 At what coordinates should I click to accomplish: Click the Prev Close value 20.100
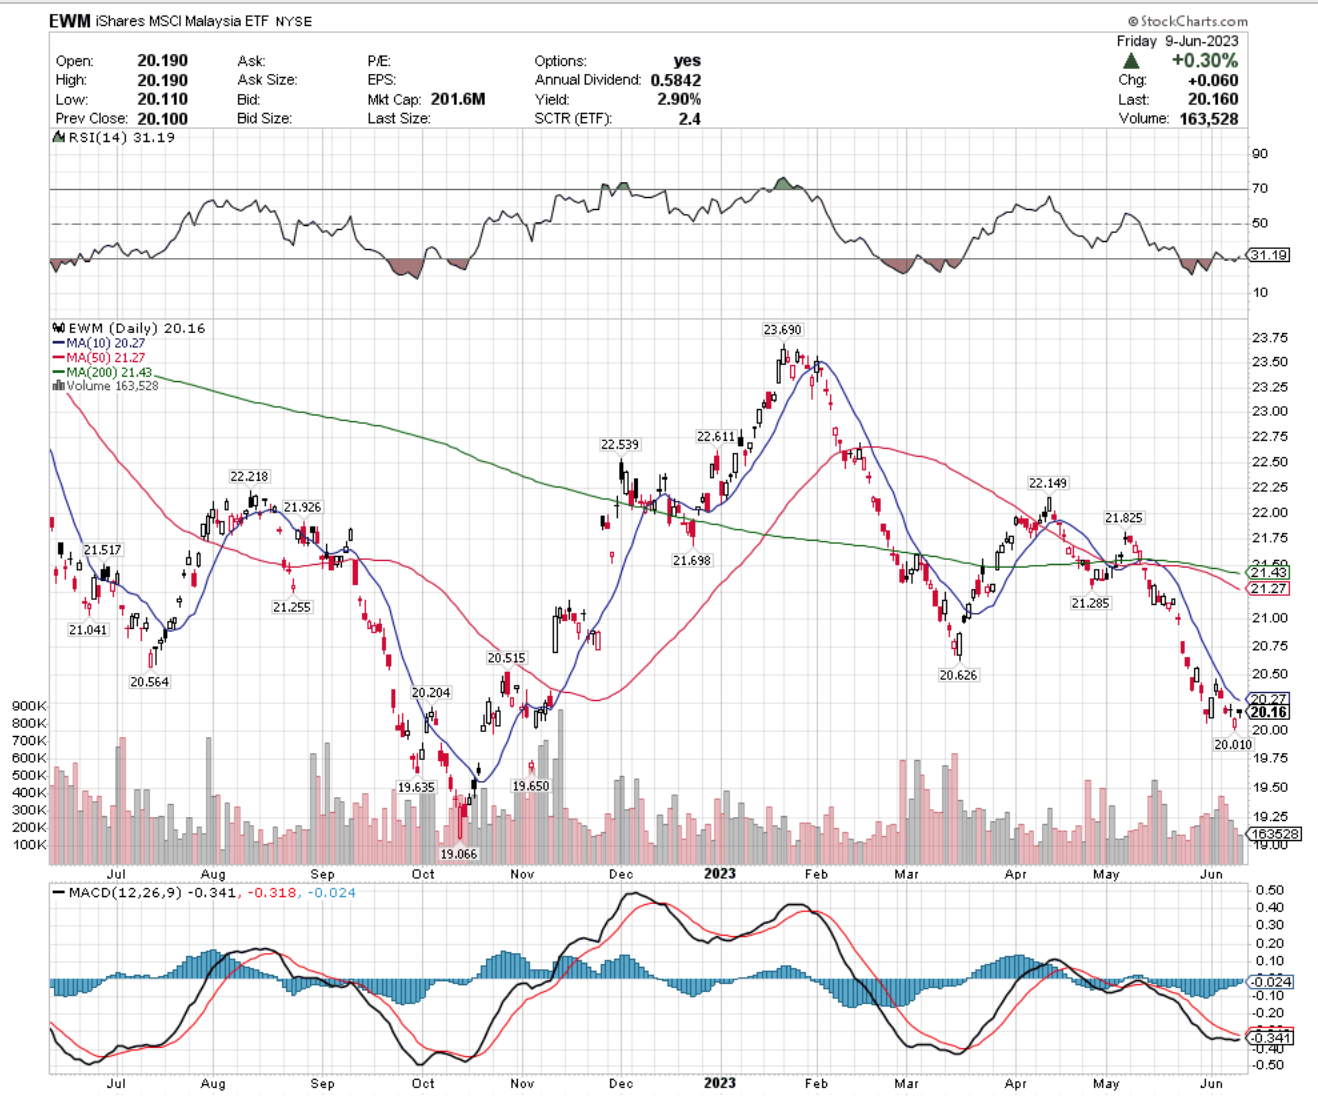162,118
